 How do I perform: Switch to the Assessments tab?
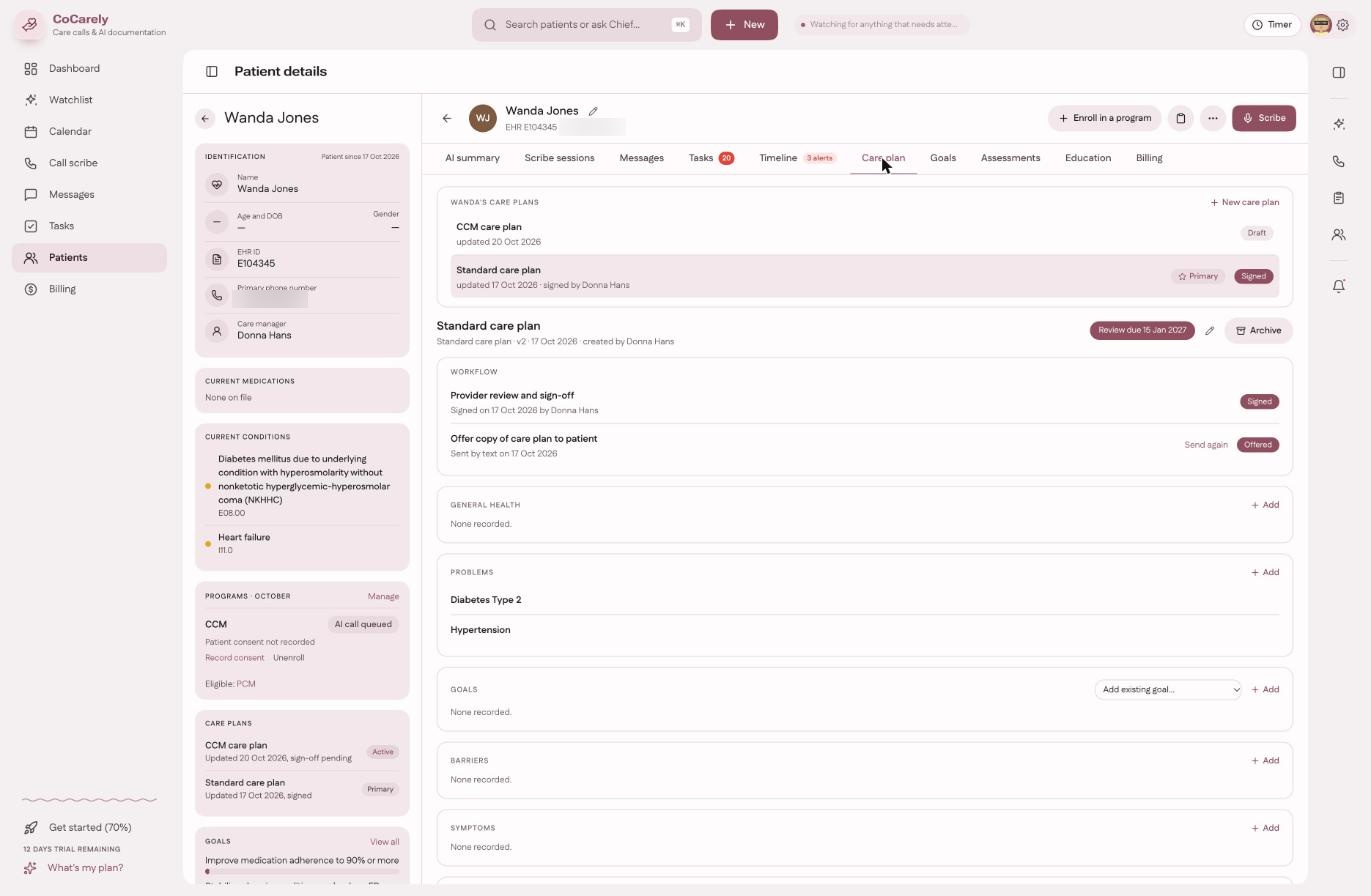tap(1010, 158)
